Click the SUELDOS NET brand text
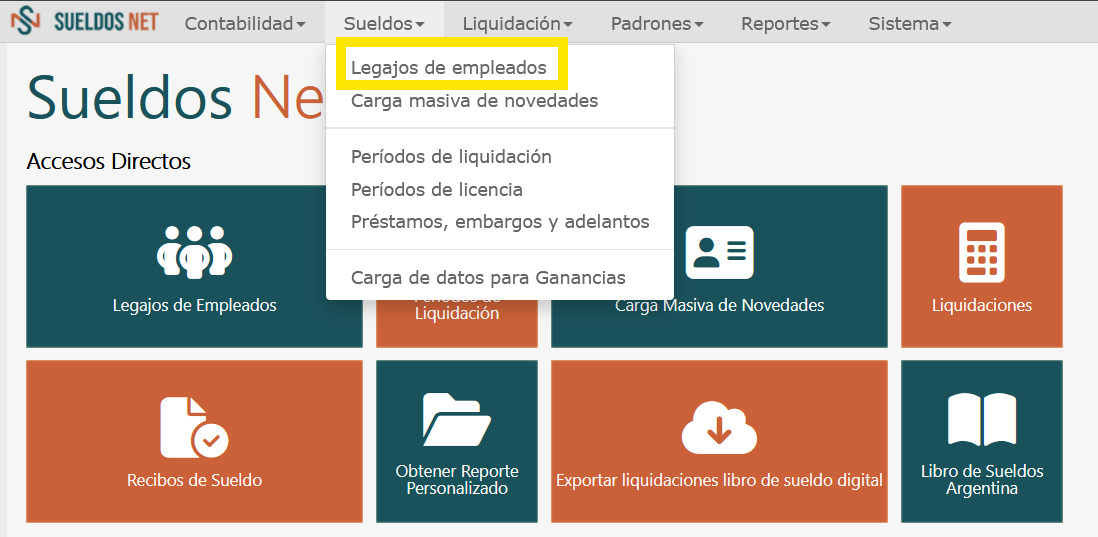The width and height of the screenshot is (1098, 537). [106, 22]
